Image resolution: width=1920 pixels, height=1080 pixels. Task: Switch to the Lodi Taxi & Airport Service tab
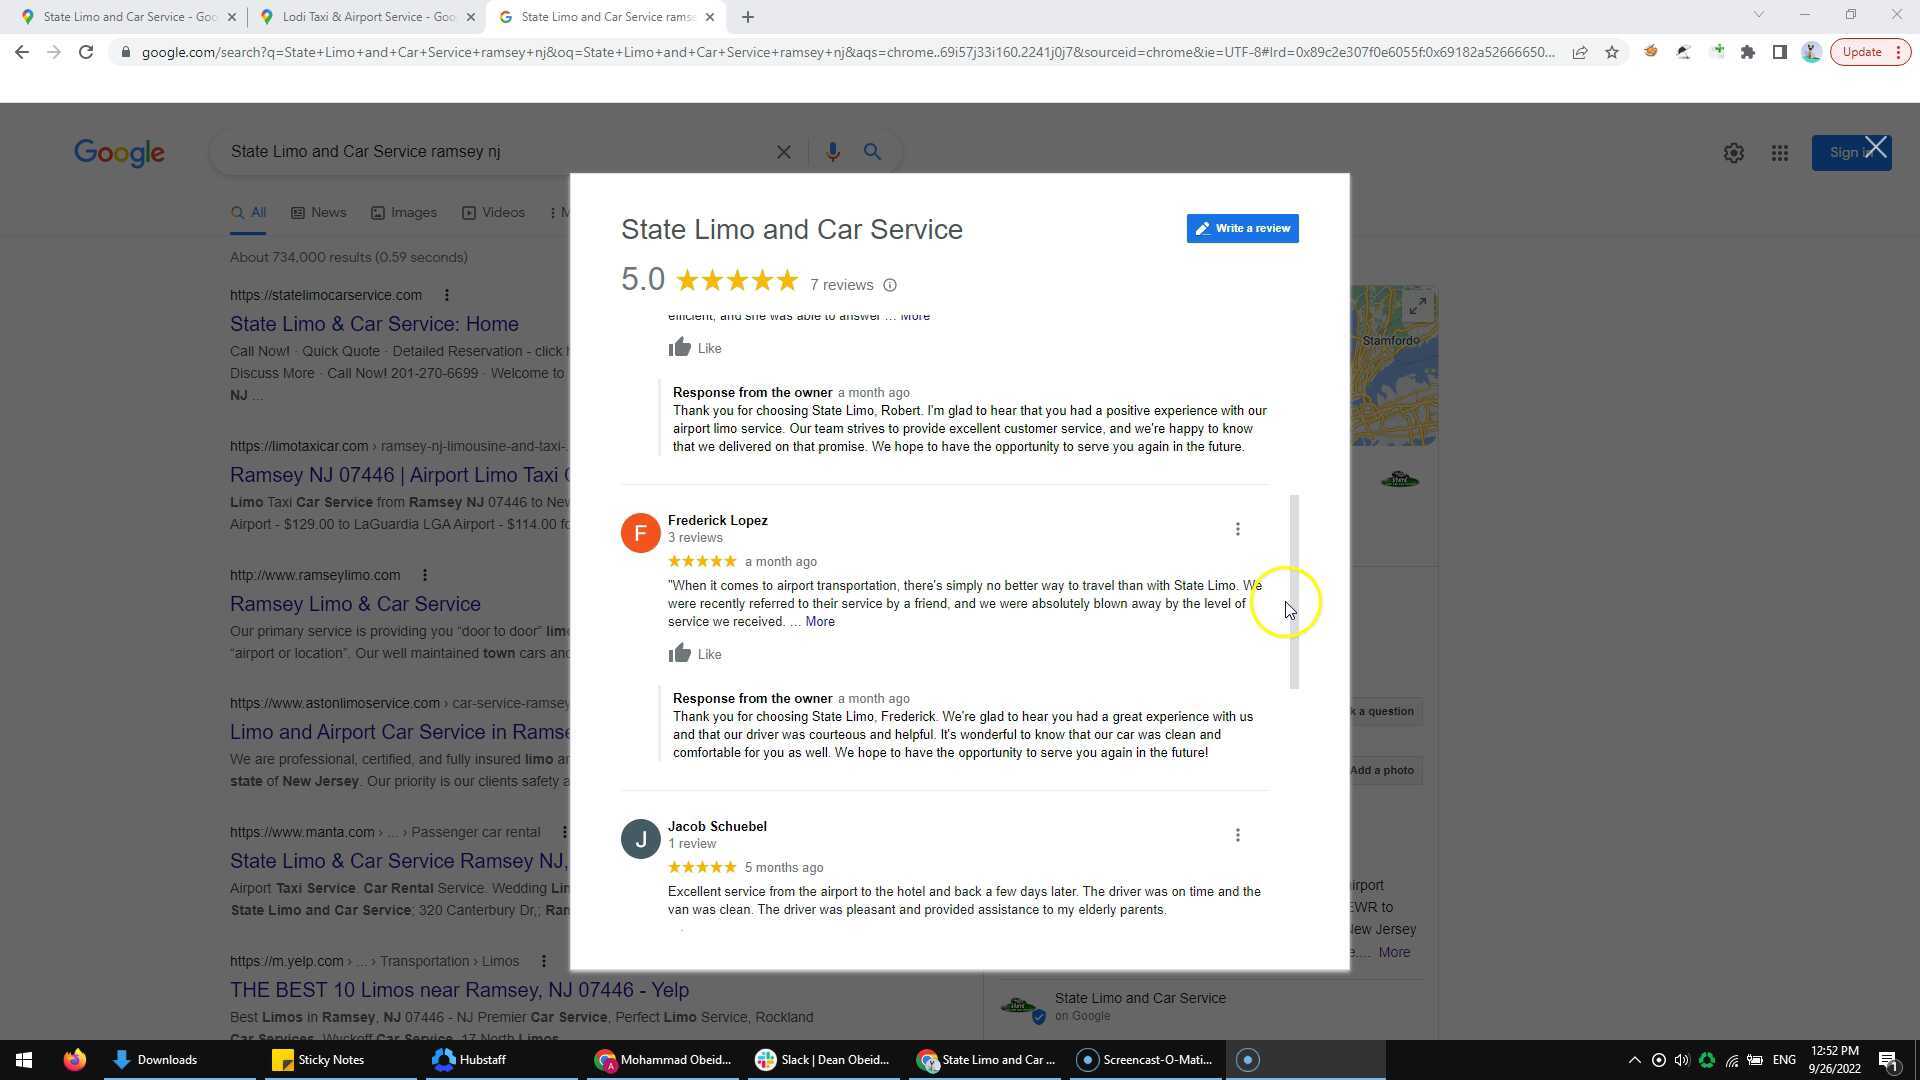click(361, 17)
